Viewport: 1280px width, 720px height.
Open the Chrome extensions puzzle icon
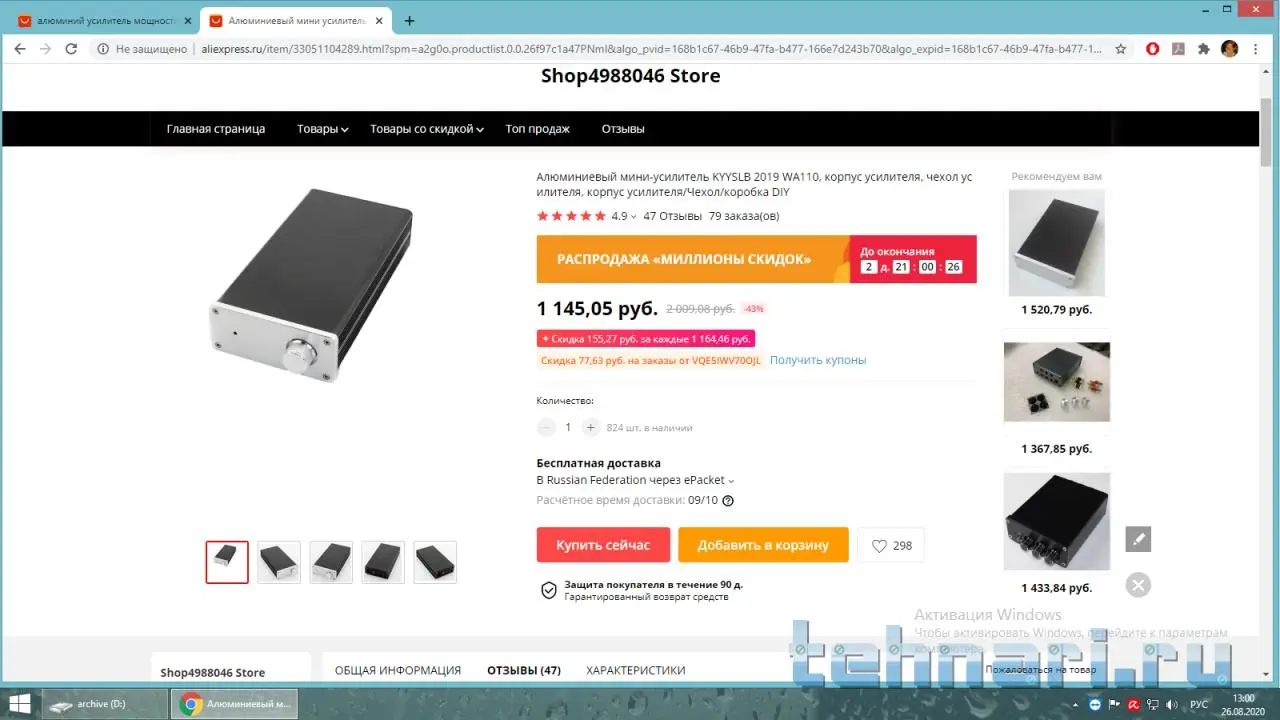1204,48
